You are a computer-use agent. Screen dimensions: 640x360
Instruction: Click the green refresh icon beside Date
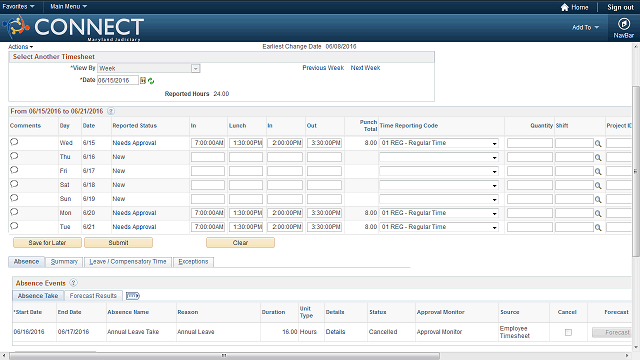(x=151, y=81)
